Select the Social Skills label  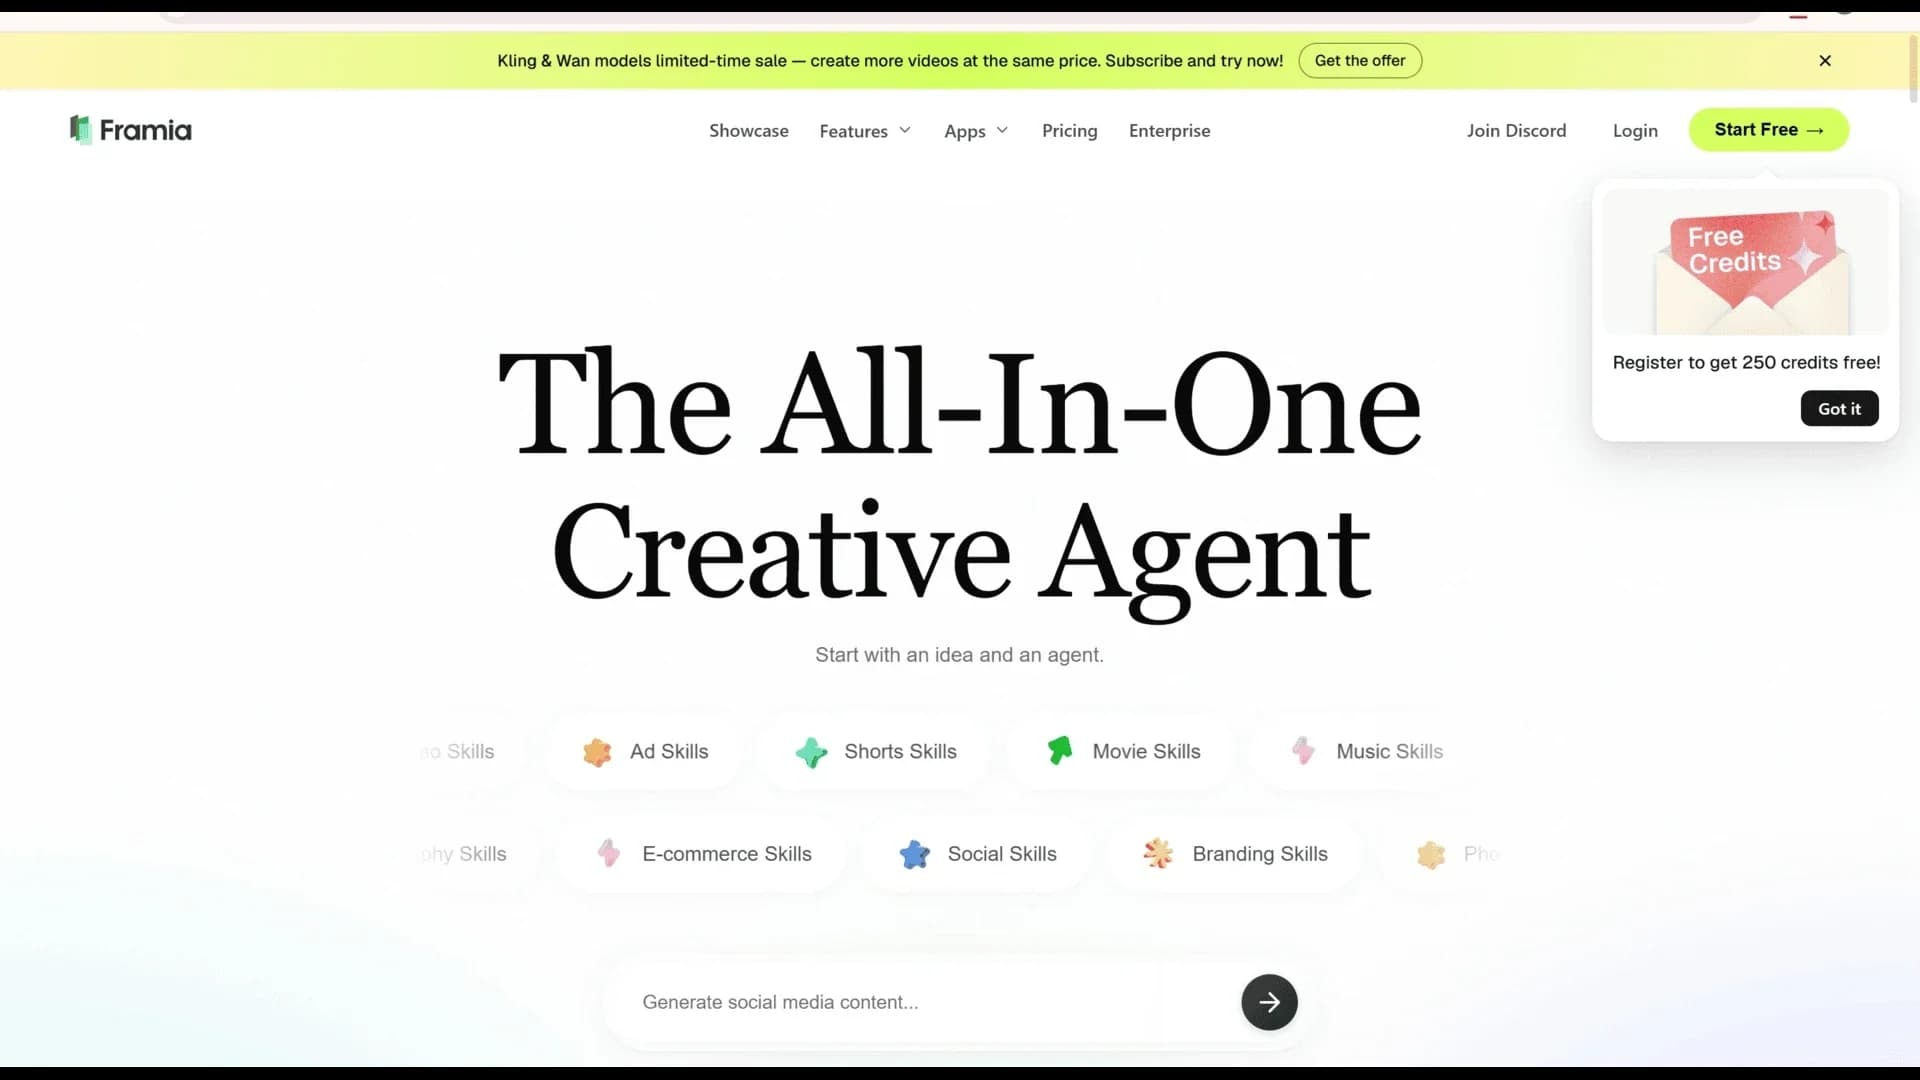(x=1002, y=854)
